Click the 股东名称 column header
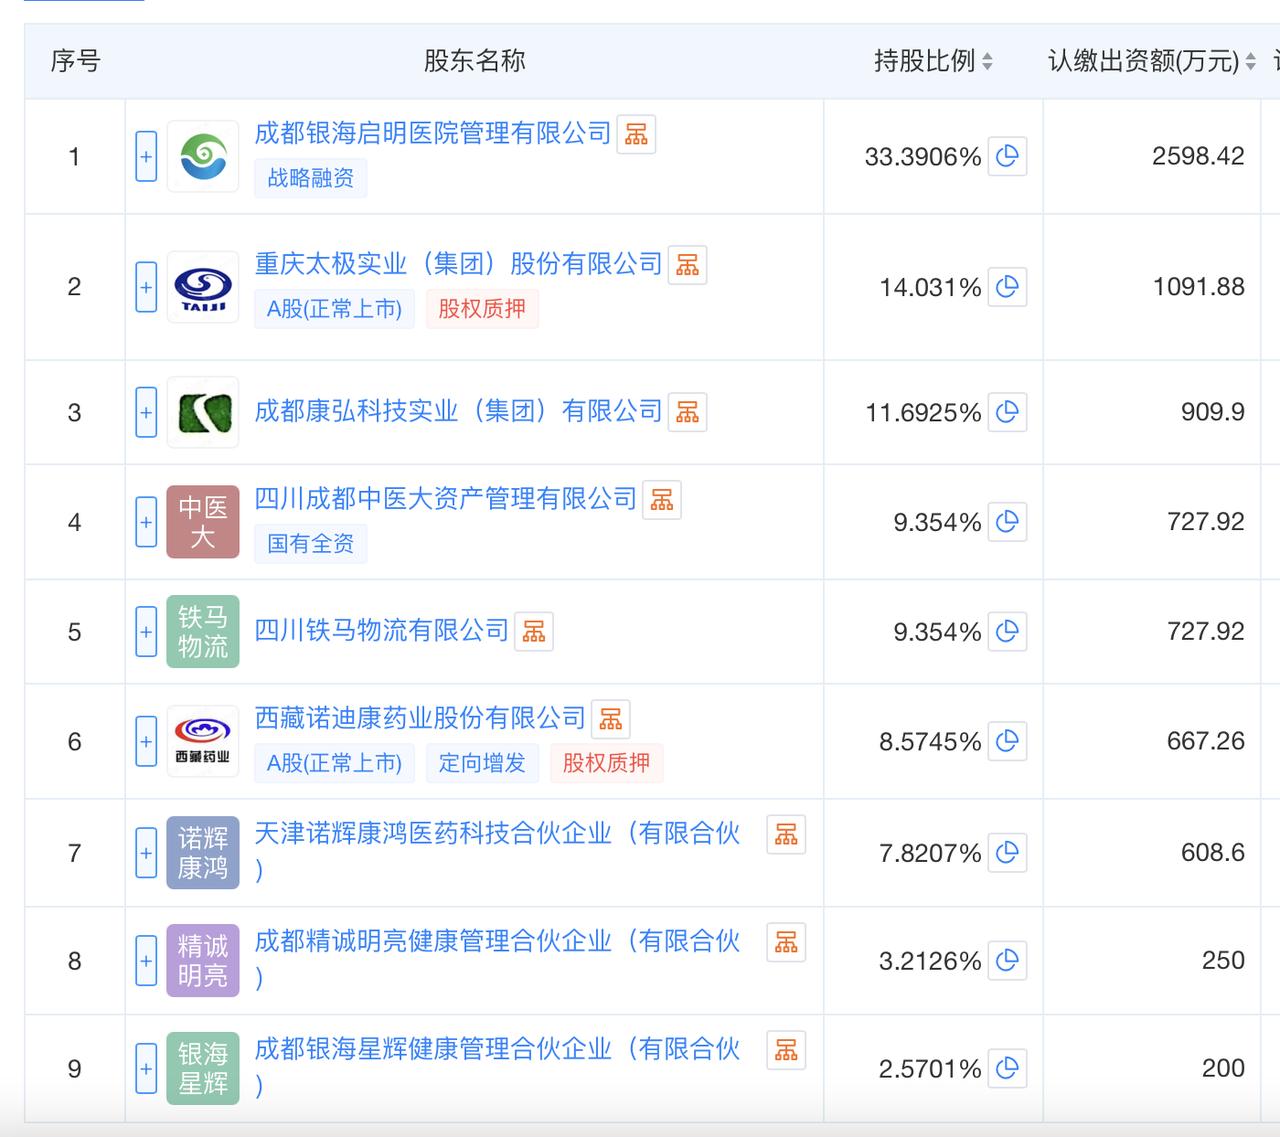The height and width of the screenshot is (1137, 1280). point(474,61)
